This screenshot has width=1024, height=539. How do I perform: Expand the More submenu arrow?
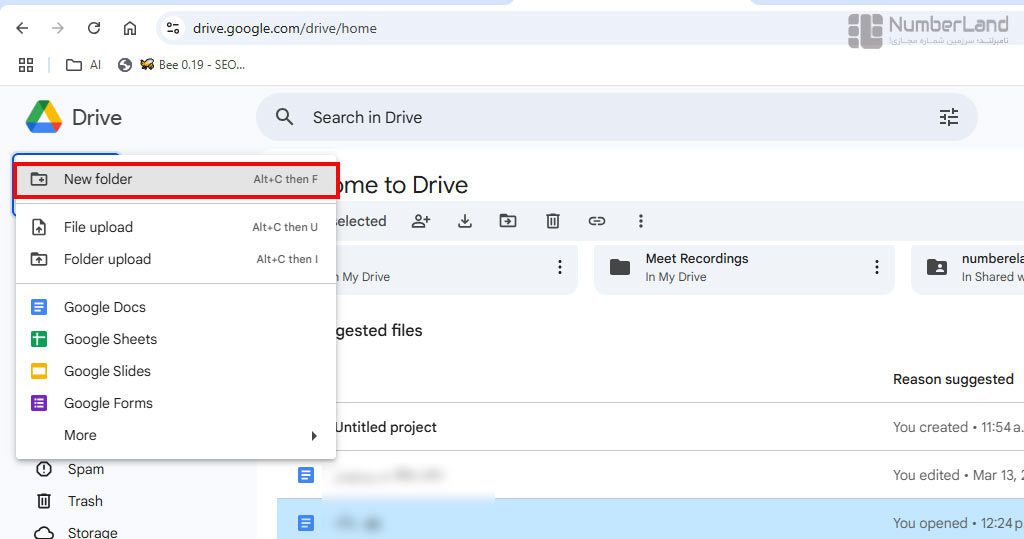(x=314, y=436)
